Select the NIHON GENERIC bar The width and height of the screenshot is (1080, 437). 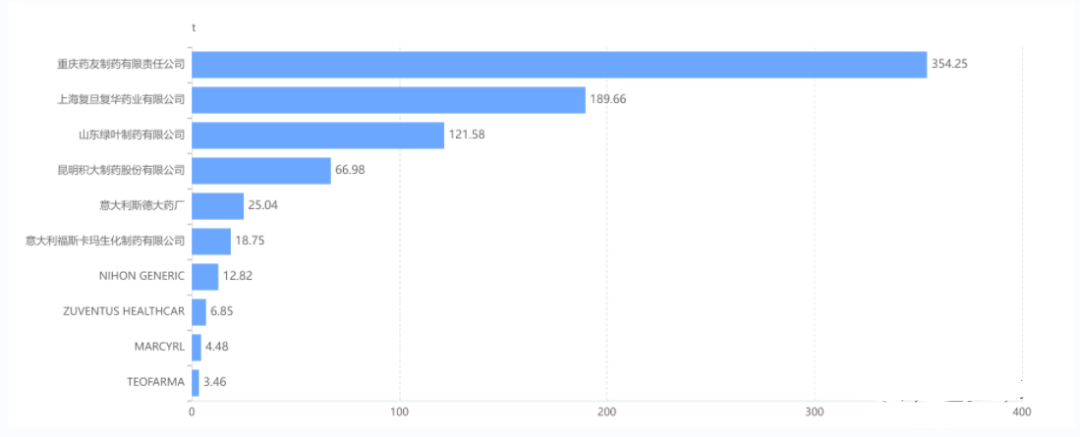(204, 276)
